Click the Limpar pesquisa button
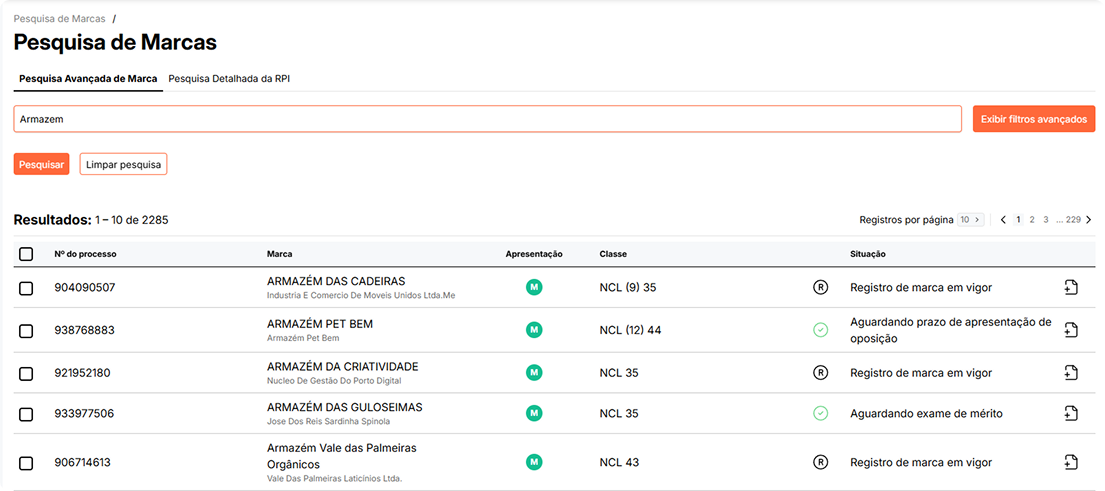 123,164
